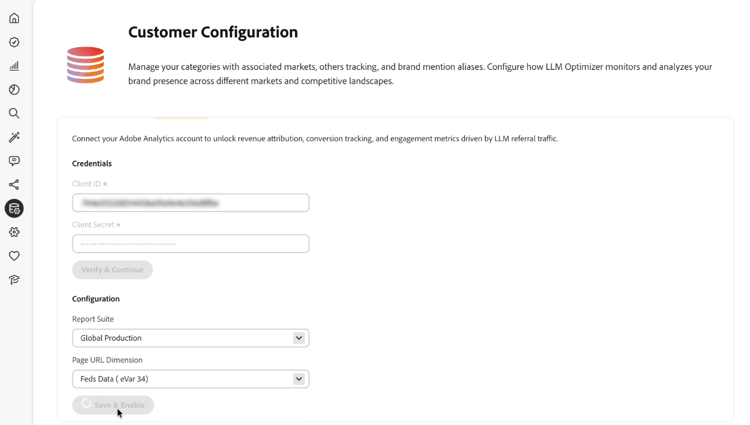Click the search magnifier sidebar icon
This screenshot has width=750, height=425.
tap(14, 114)
